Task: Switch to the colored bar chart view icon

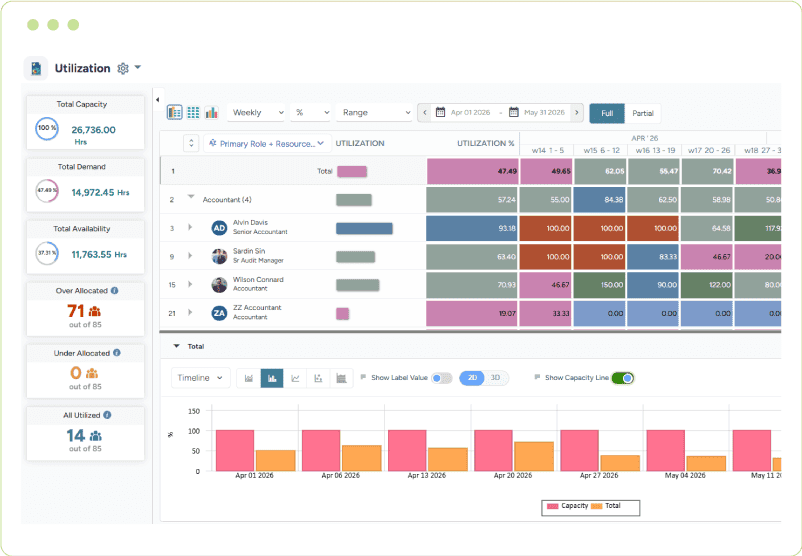Action: pyautogui.click(x=211, y=113)
